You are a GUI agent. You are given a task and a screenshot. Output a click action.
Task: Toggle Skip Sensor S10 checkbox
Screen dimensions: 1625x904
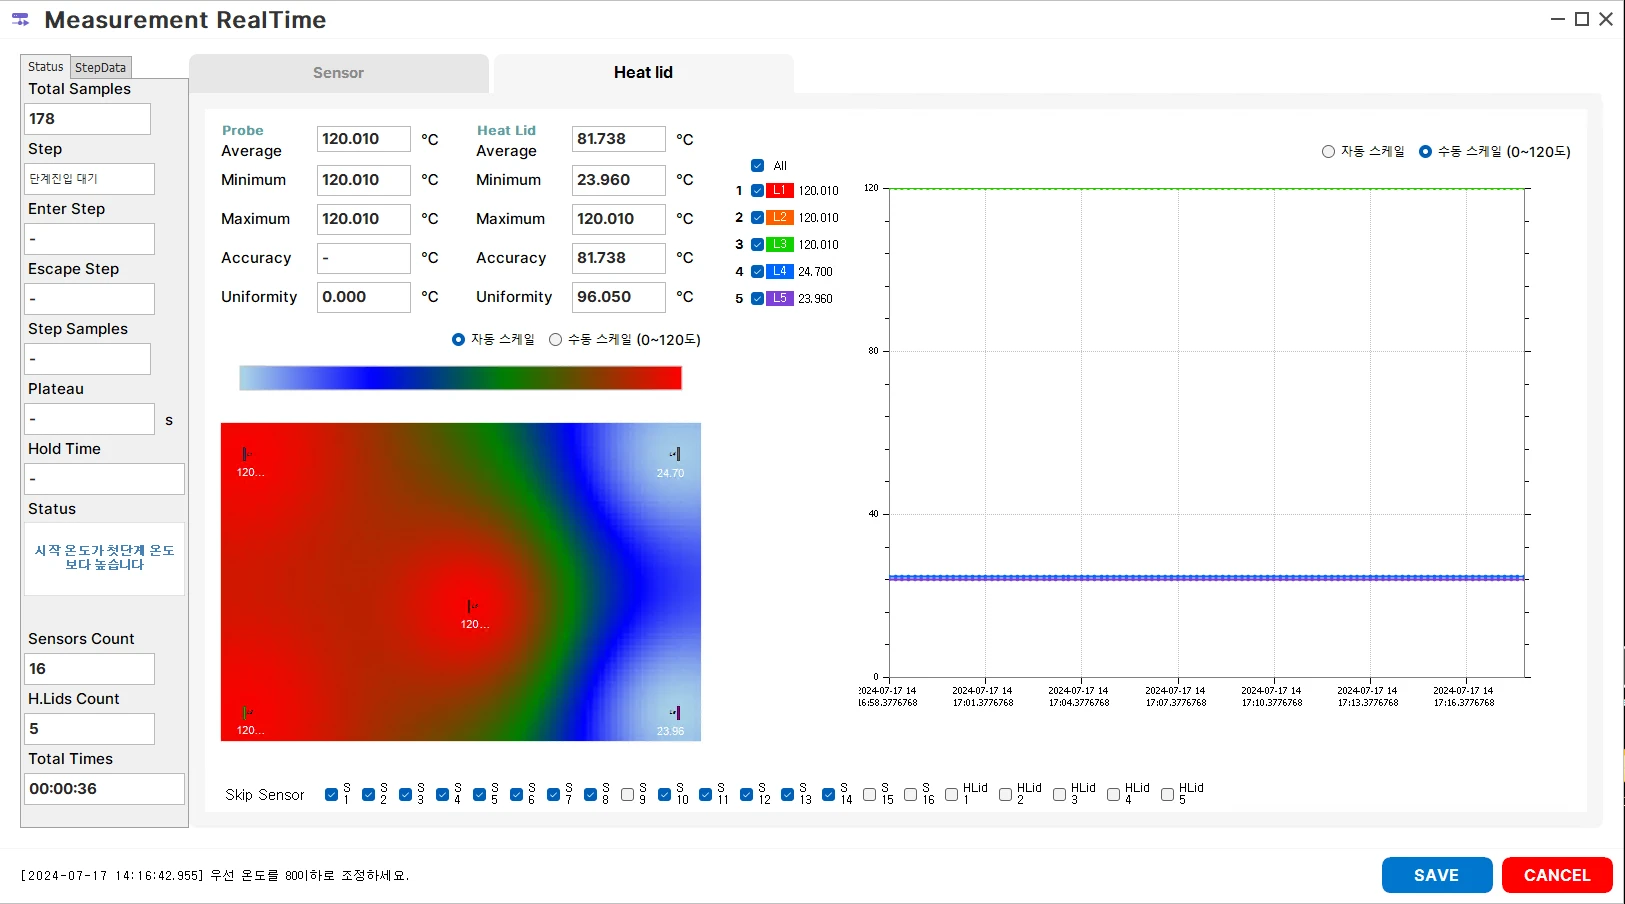tap(664, 795)
